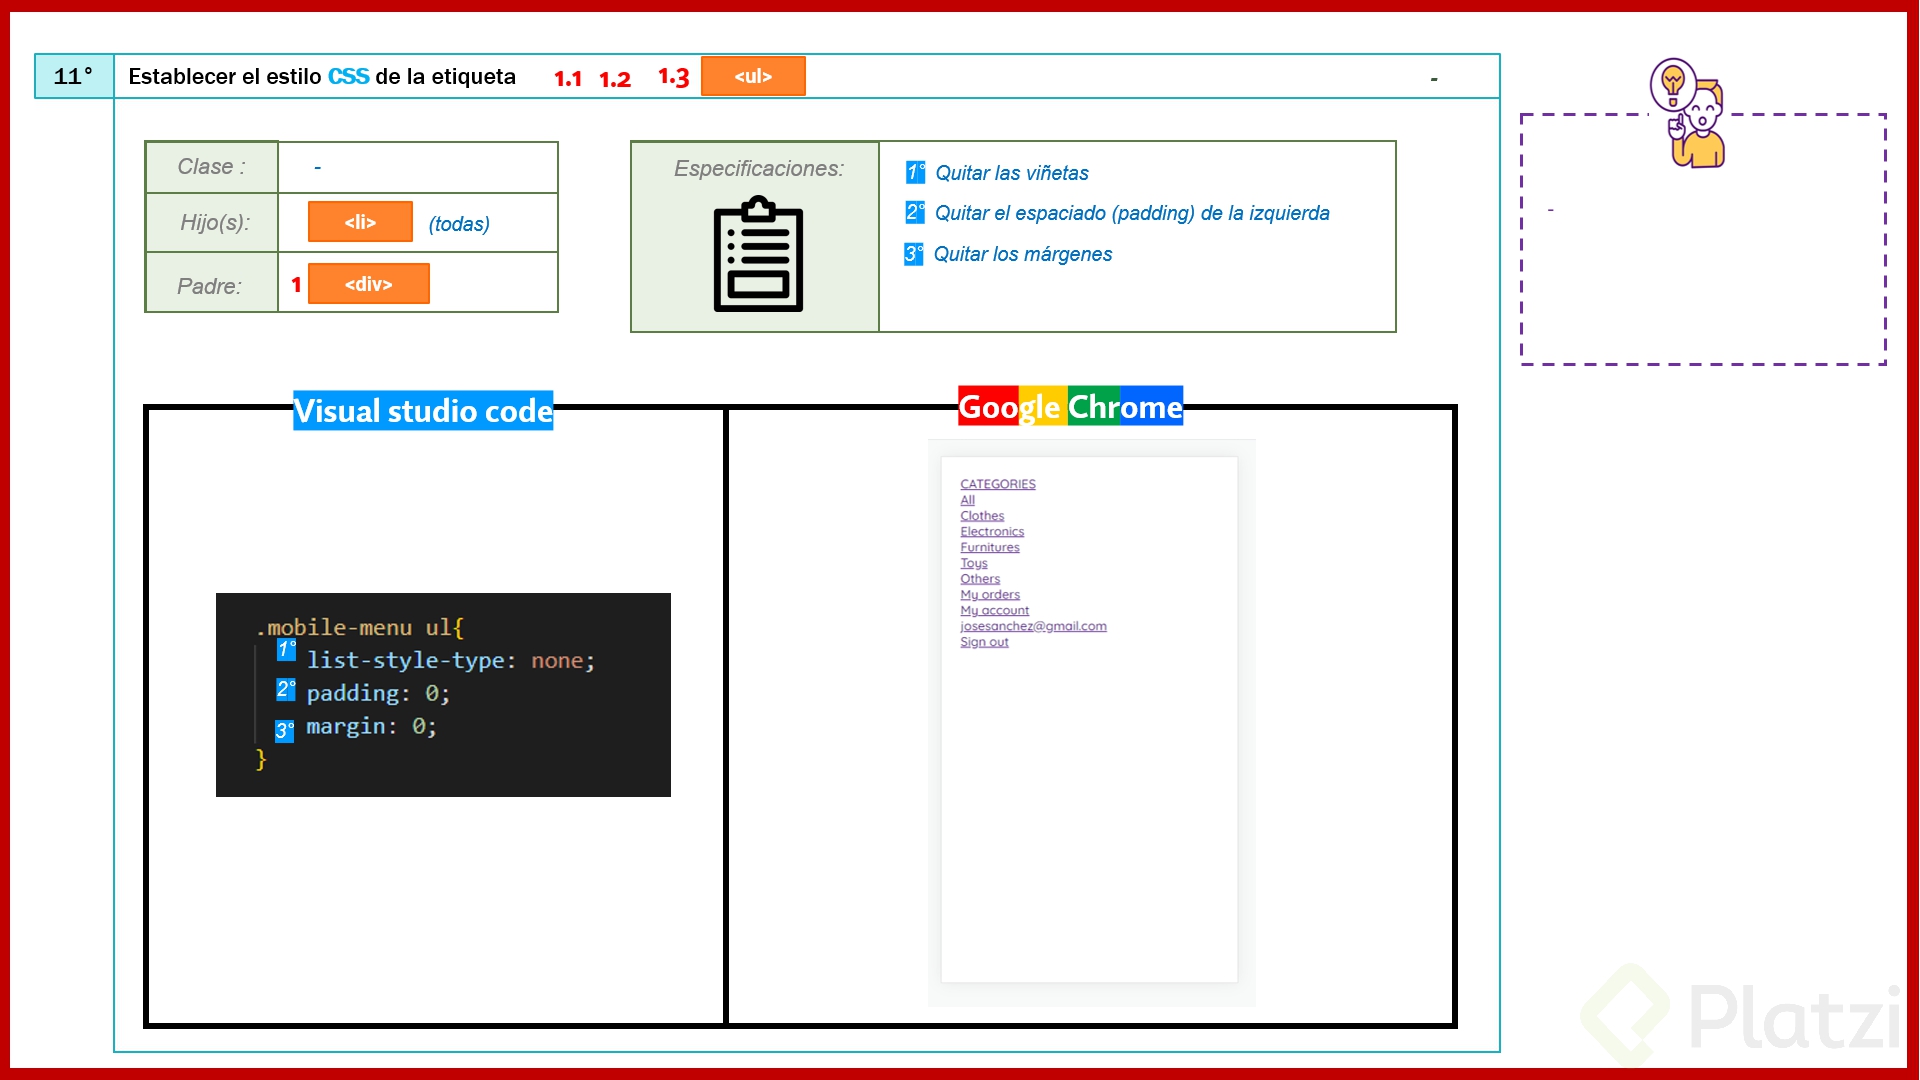
Task: Click the <ul> tag in the title bar
Action: pyautogui.click(x=754, y=75)
